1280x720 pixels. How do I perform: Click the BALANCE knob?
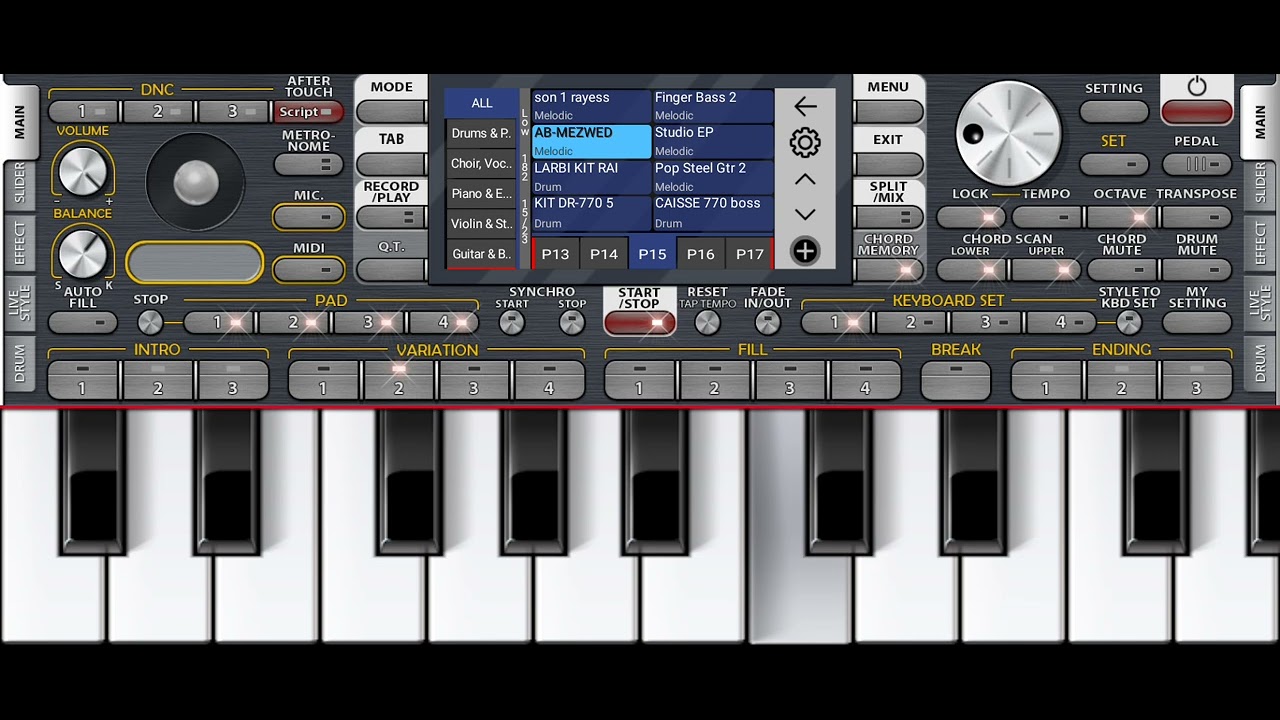83,253
